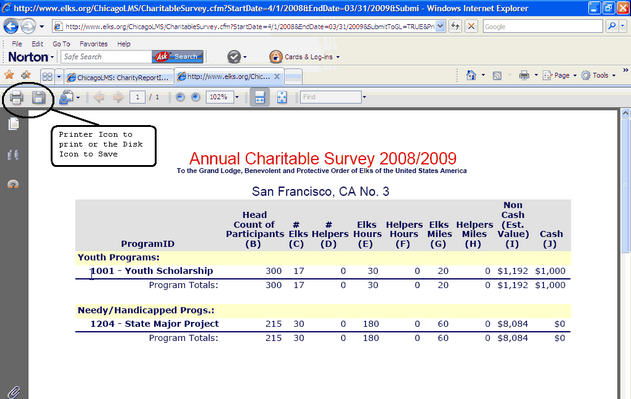Open the attachments paperclip icon

click(x=14, y=392)
